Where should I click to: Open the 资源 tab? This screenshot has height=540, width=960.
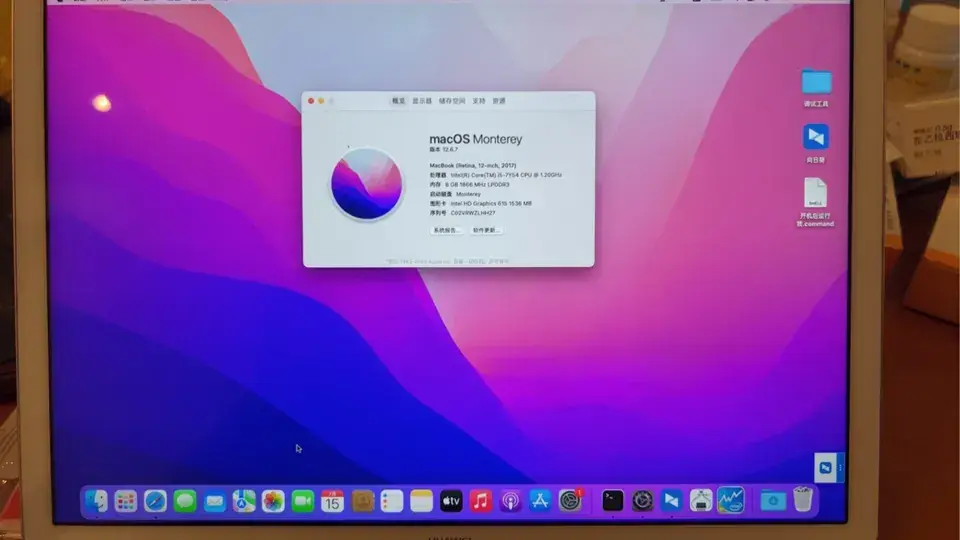coord(499,101)
